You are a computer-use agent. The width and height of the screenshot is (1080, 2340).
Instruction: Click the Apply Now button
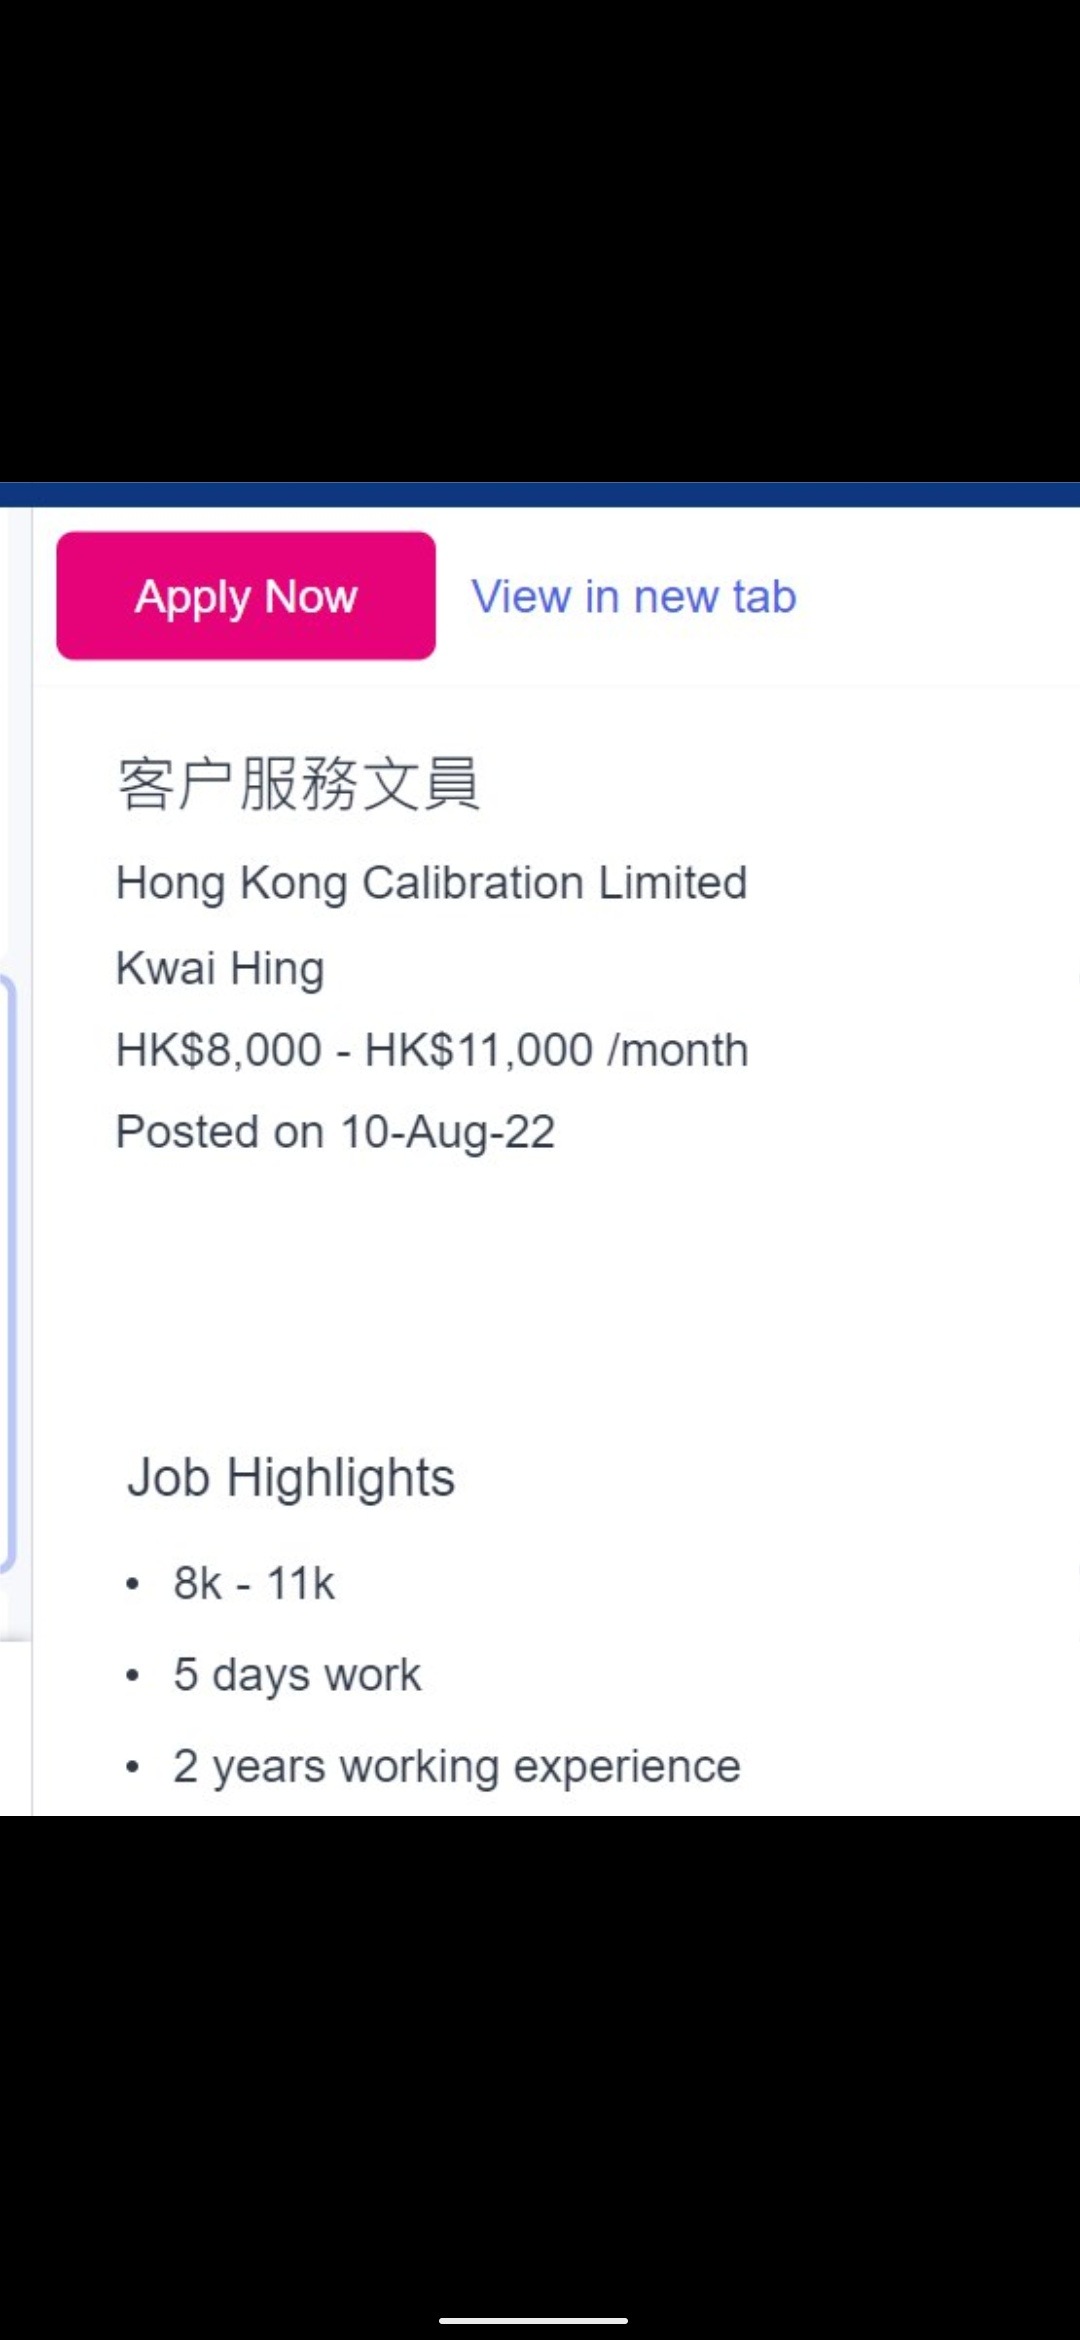point(246,595)
